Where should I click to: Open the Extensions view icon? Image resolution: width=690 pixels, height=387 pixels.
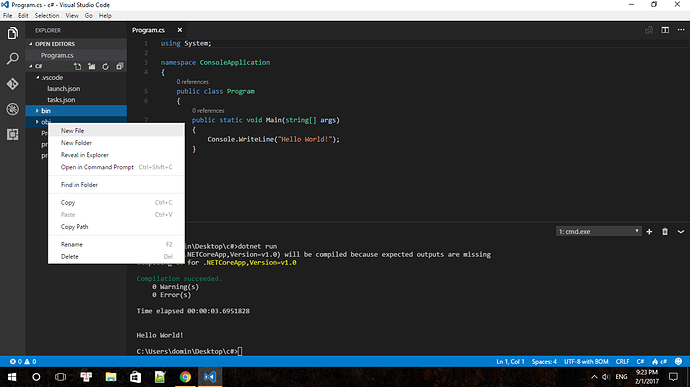[13, 134]
